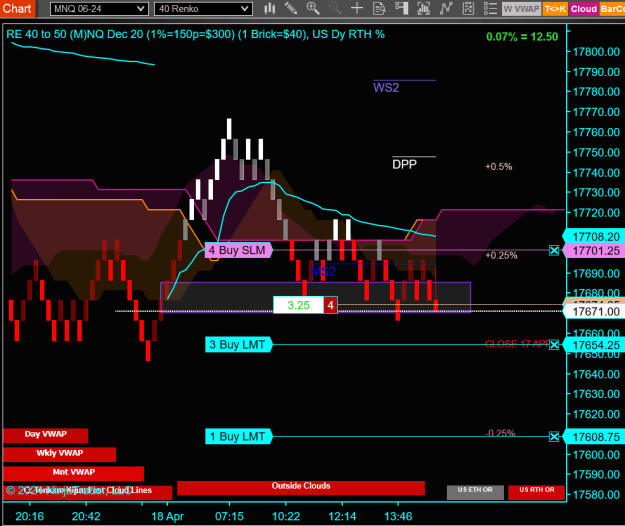Select the 1 Buy LMT order label

pyautogui.click(x=238, y=437)
